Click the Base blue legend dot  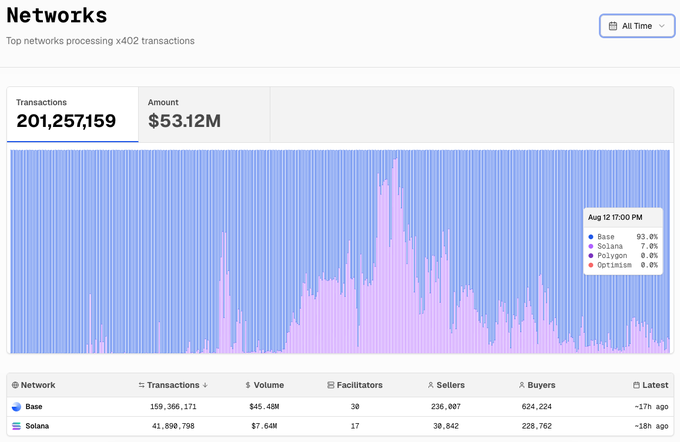[x=591, y=237]
